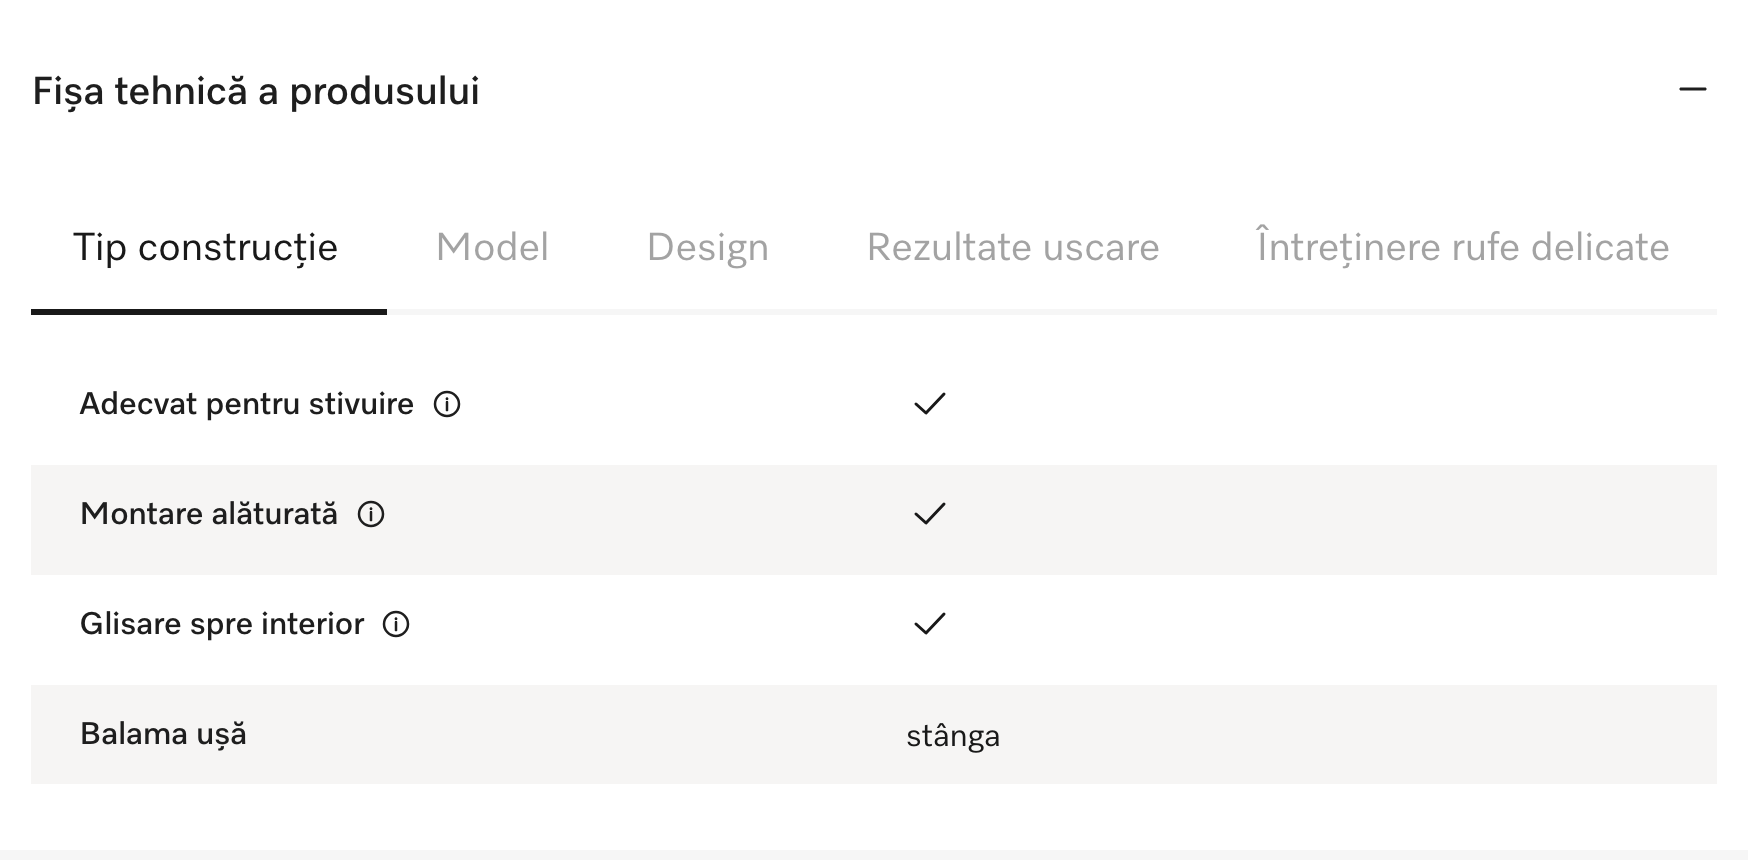Show info tooltip for Glisare spre interior

coord(397,624)
